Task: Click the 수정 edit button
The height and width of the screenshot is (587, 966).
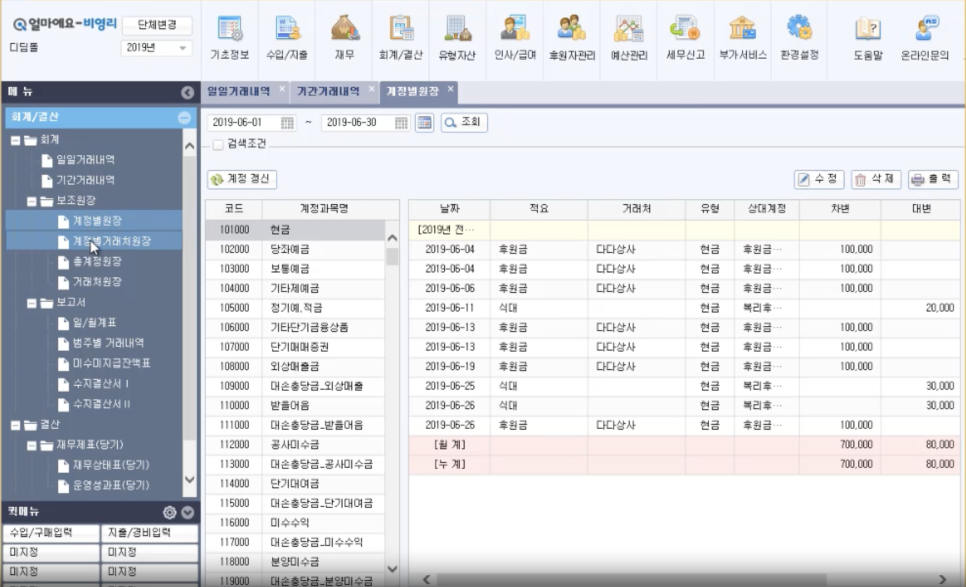Action: 819,179
